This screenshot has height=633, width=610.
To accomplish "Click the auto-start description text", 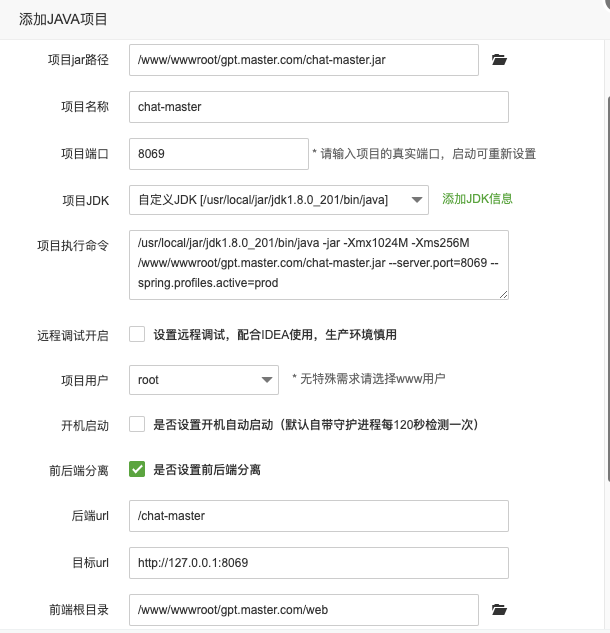I will 316,425.
